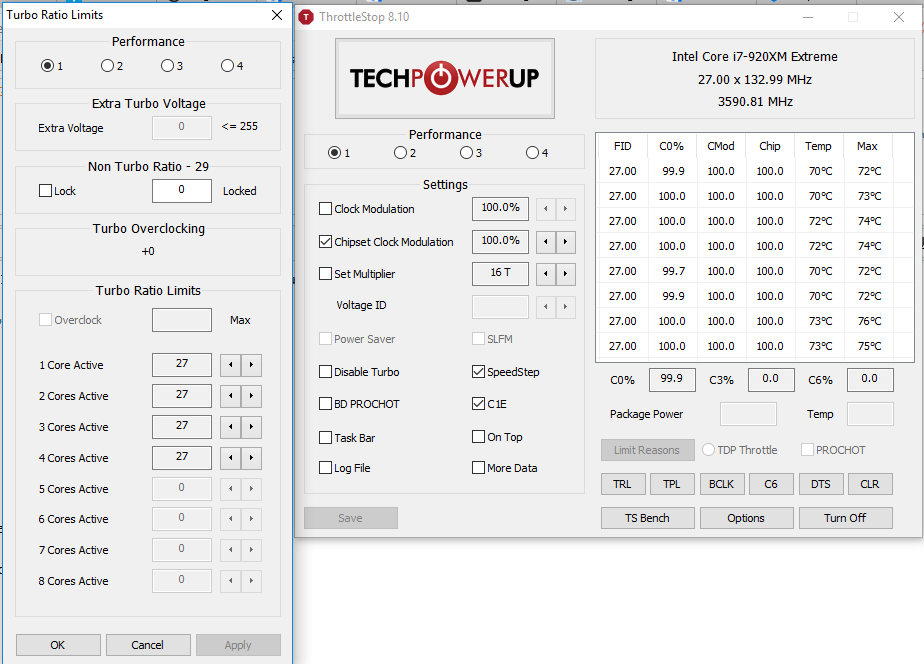924x664 pixels.
Task: Decrease the 4 Cores Active ratio
Action: pyautogui.click(x=230, y=458)
